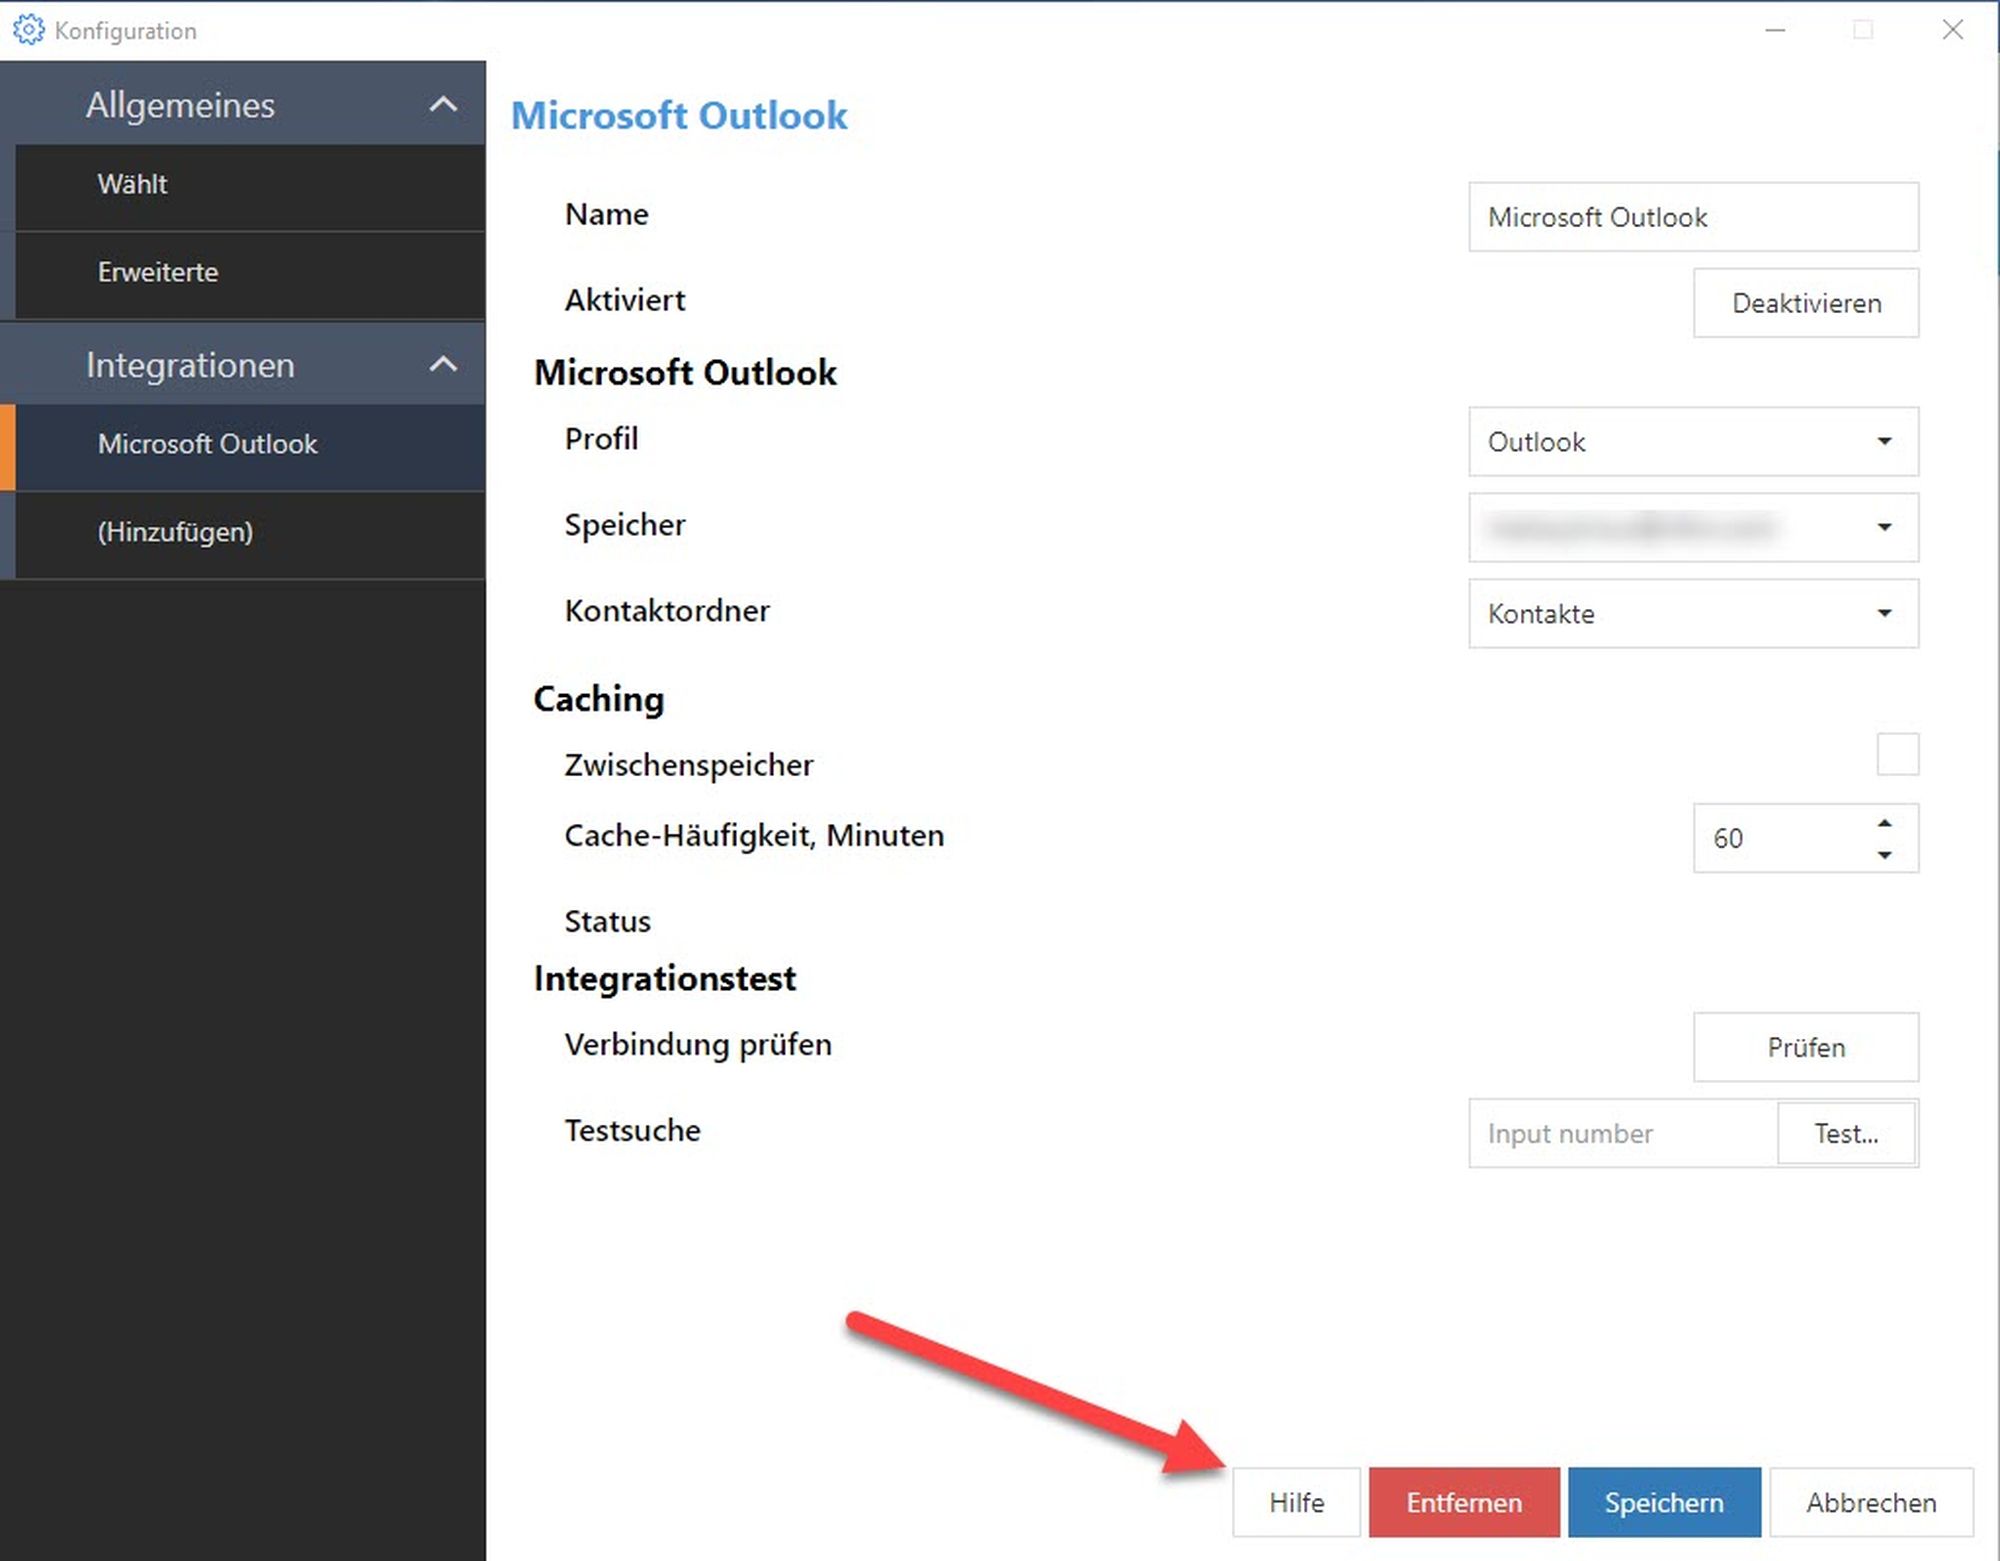
Task: Open the Erweiterte settings page
Action: click(x=157, y=272)
